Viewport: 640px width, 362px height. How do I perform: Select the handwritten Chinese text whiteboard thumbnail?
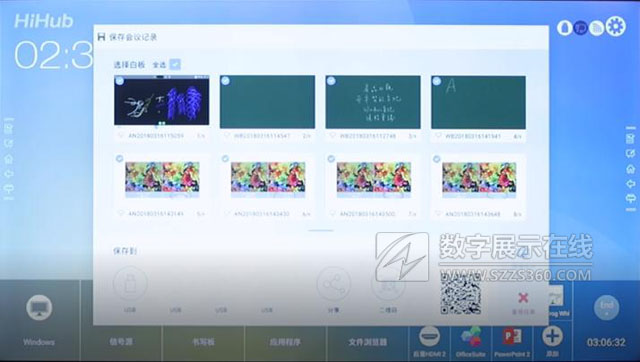coord(373,102)
